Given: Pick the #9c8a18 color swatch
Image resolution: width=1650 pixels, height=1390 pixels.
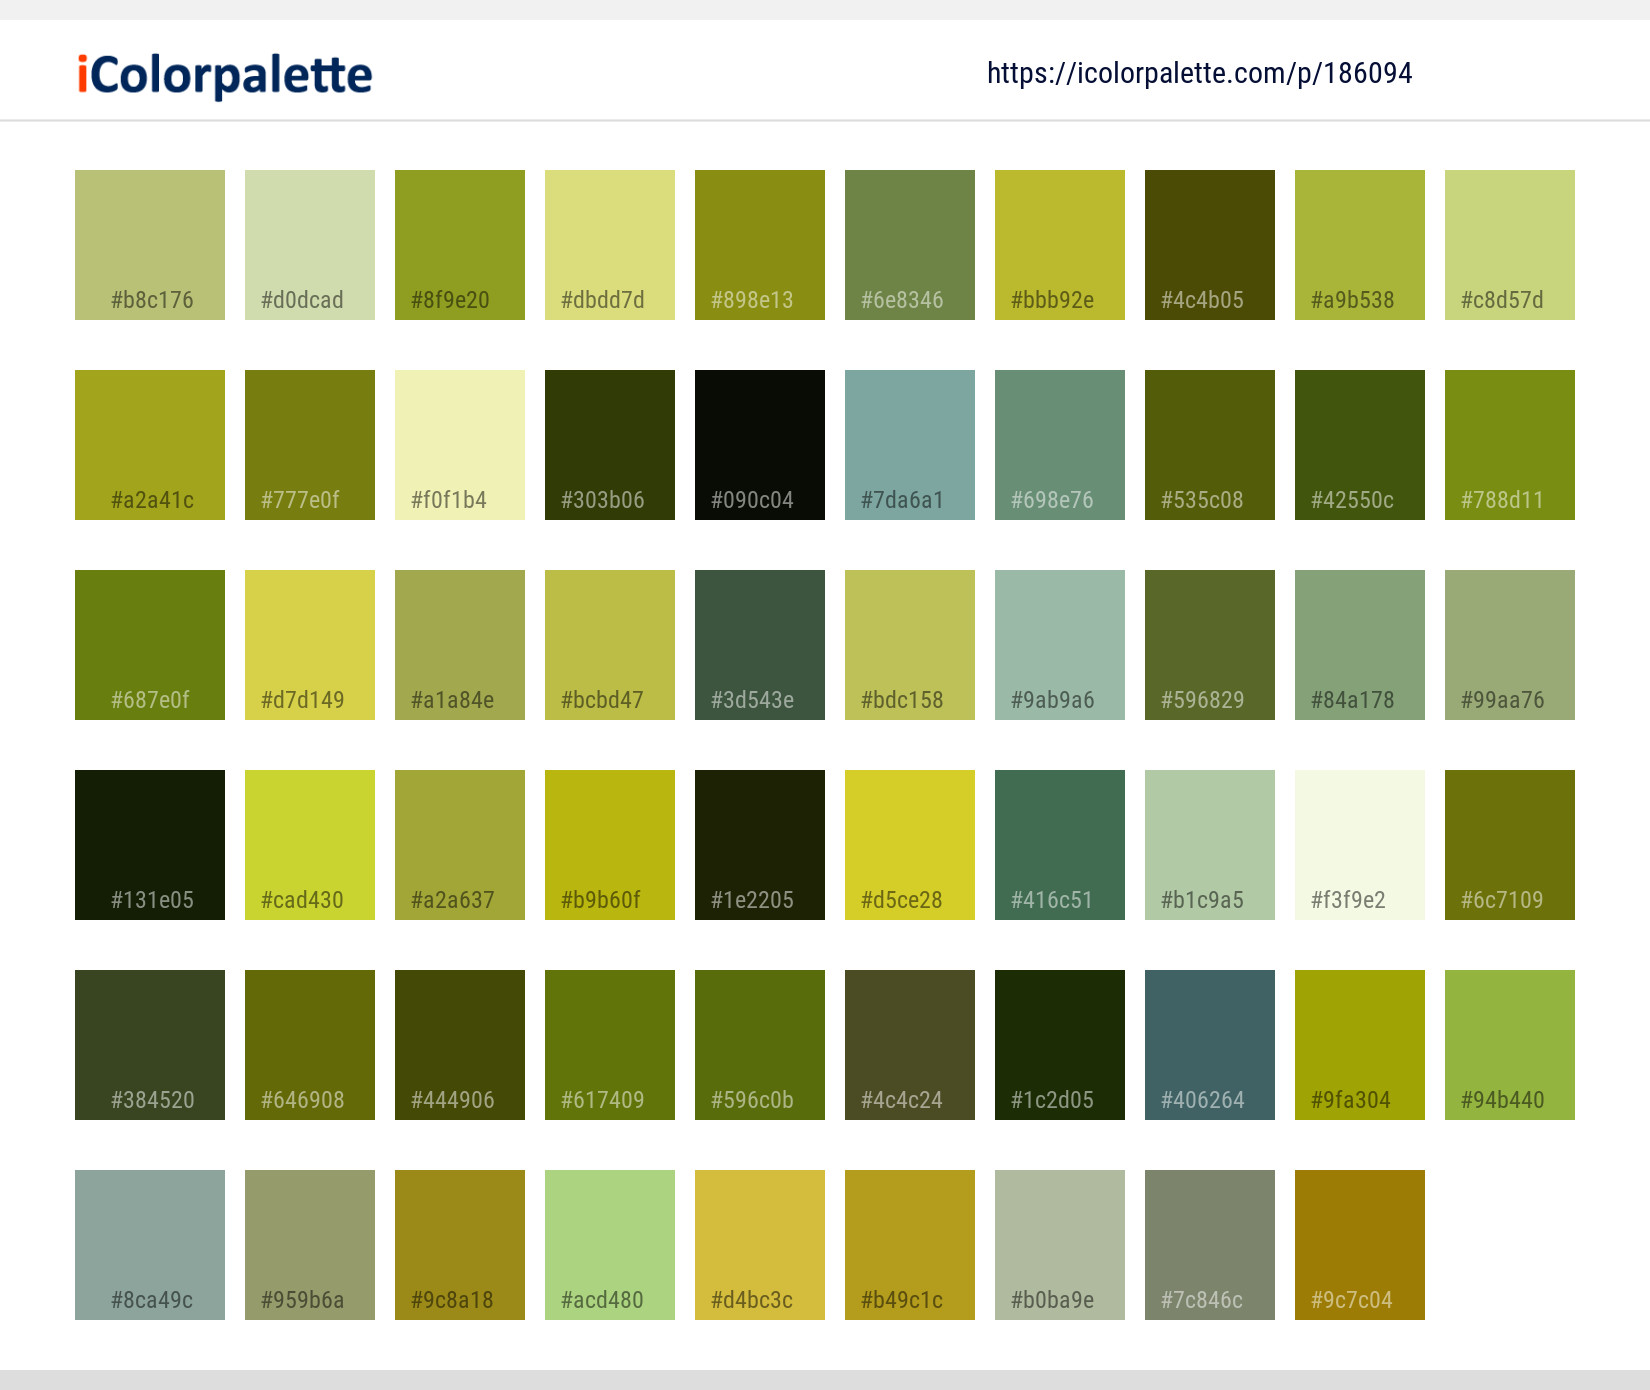Looking at the screenshot, I should click(x=460, y=1245).
